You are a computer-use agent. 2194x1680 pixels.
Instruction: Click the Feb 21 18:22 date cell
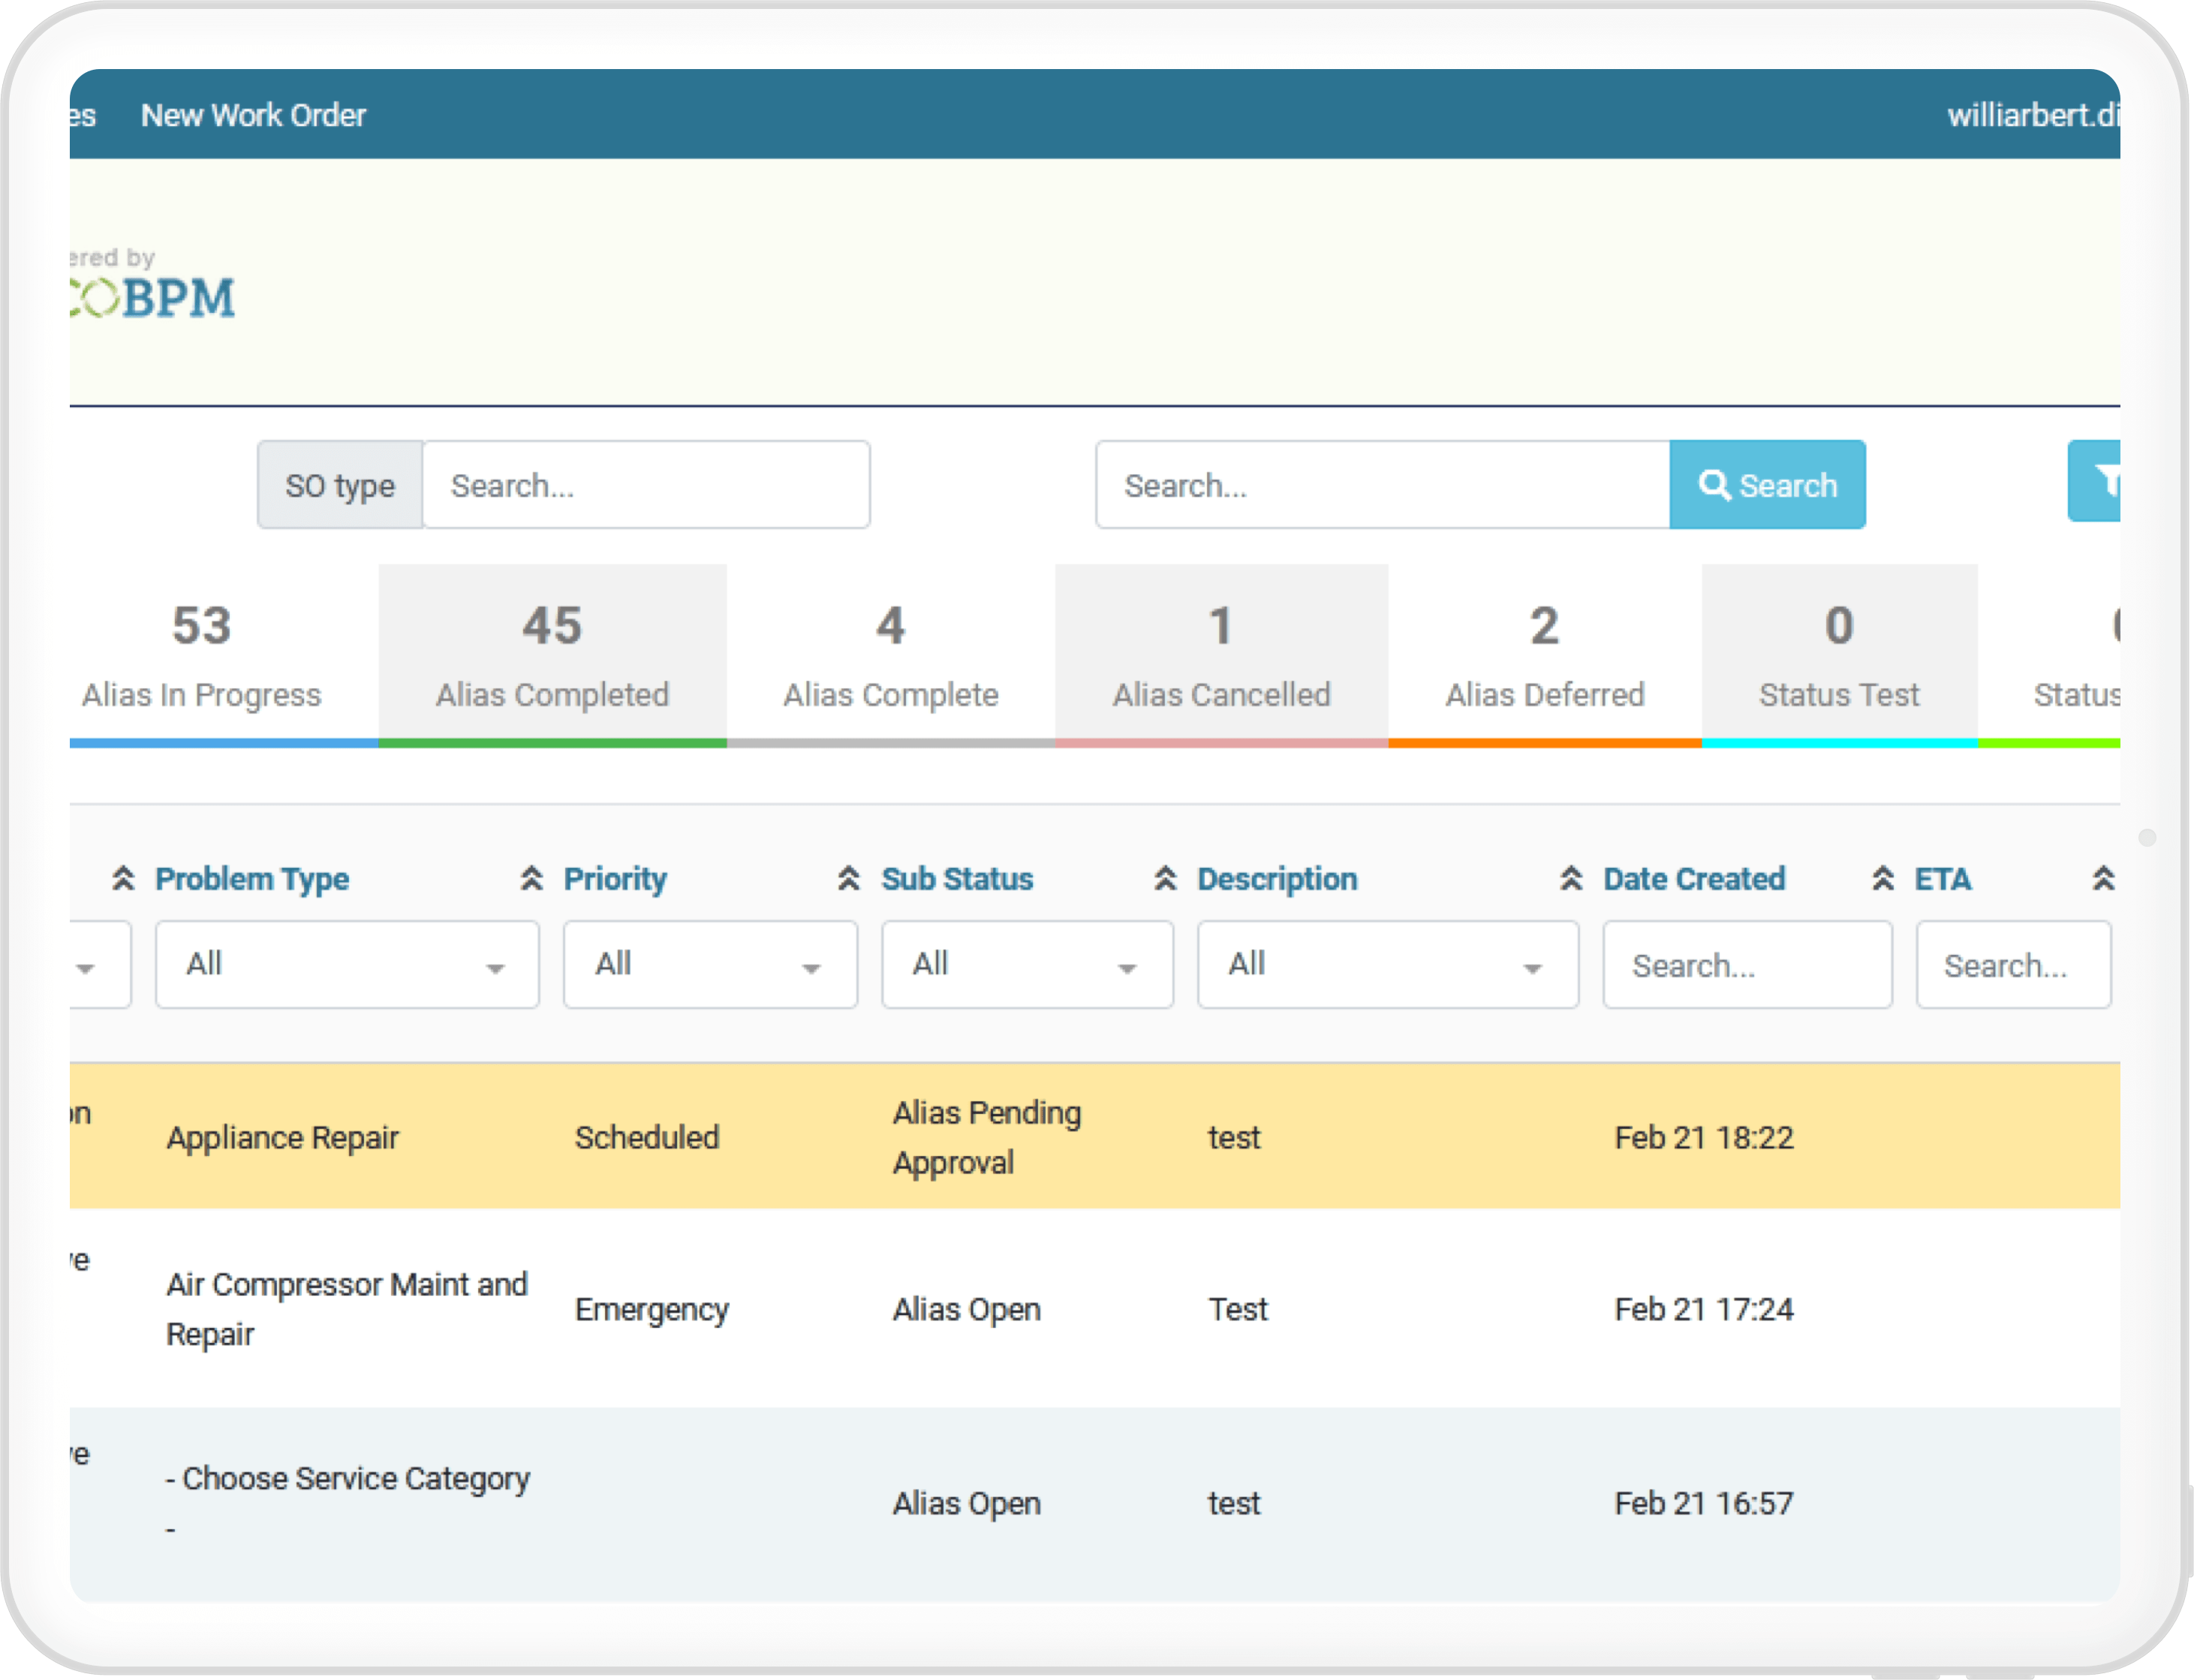point(1704,1137)
